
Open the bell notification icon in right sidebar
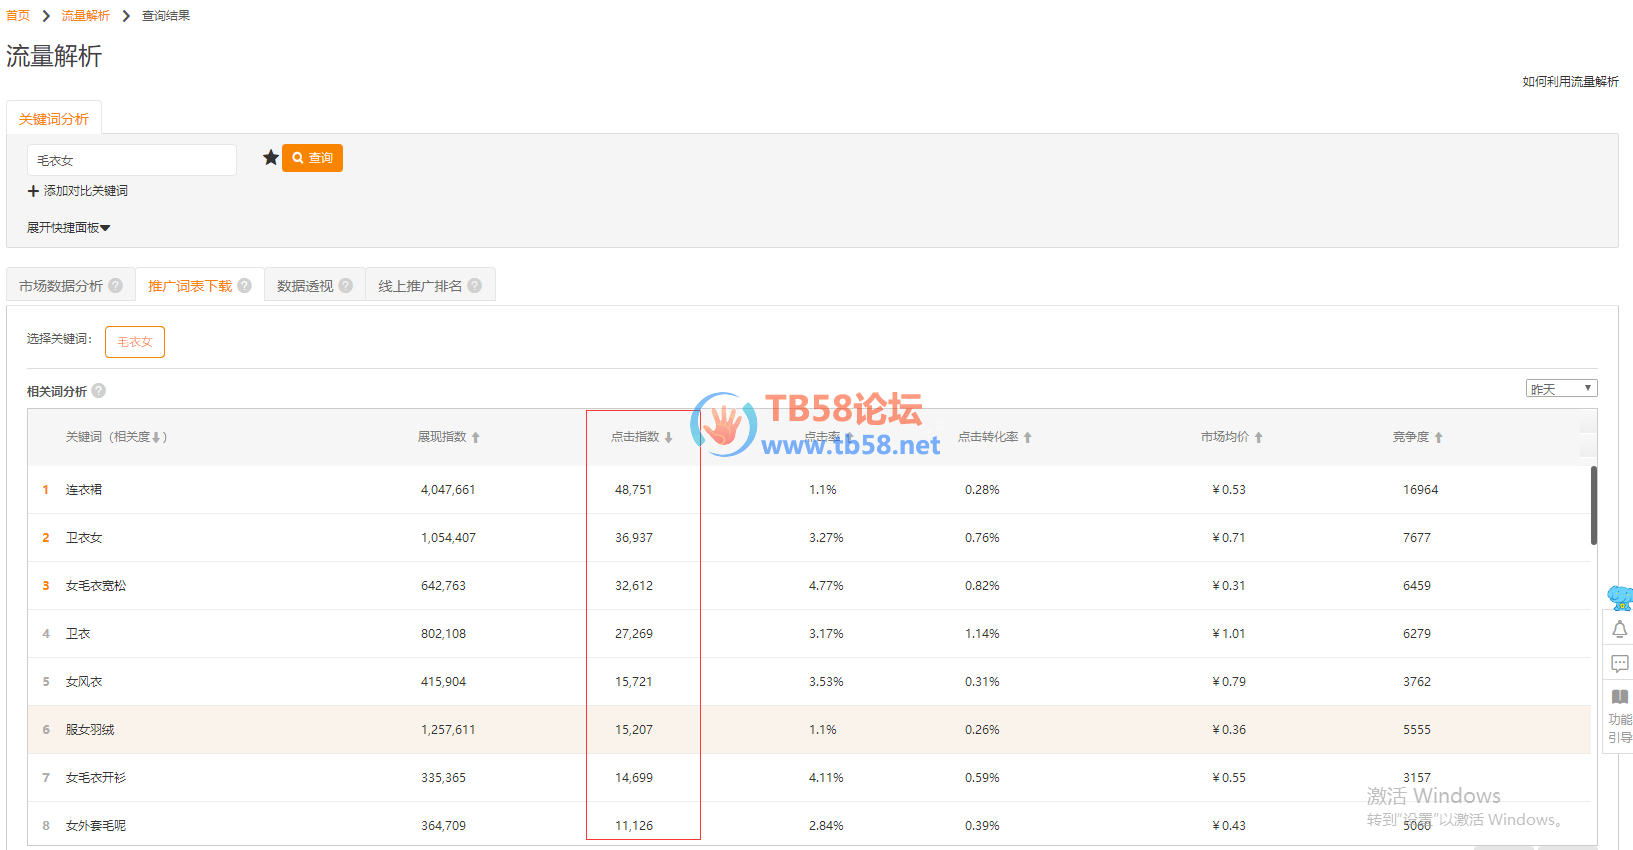click(1619, 630)
